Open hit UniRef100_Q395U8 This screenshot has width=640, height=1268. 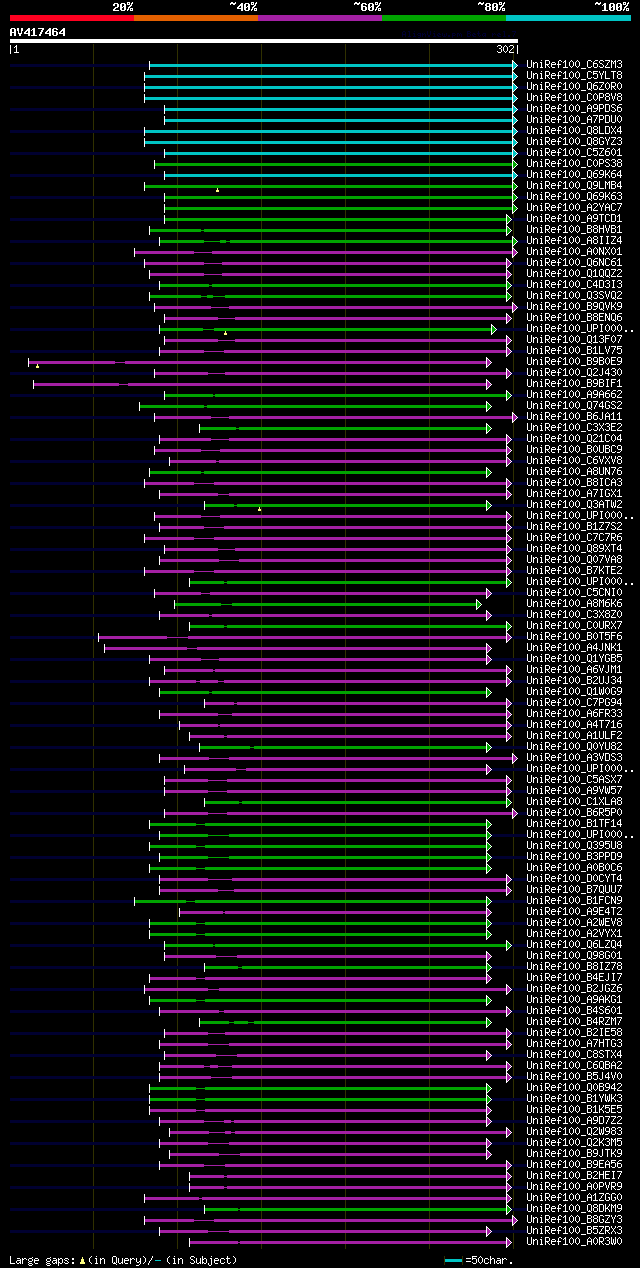coord(574,845)
